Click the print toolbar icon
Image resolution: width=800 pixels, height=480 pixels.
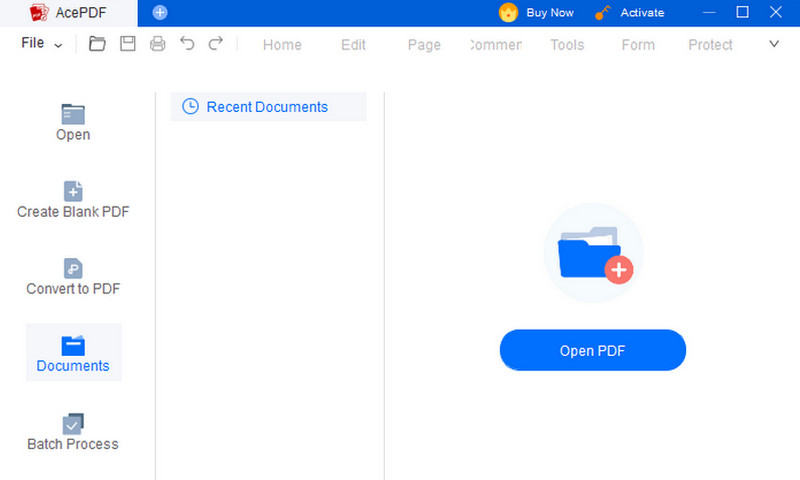[158, 44]
